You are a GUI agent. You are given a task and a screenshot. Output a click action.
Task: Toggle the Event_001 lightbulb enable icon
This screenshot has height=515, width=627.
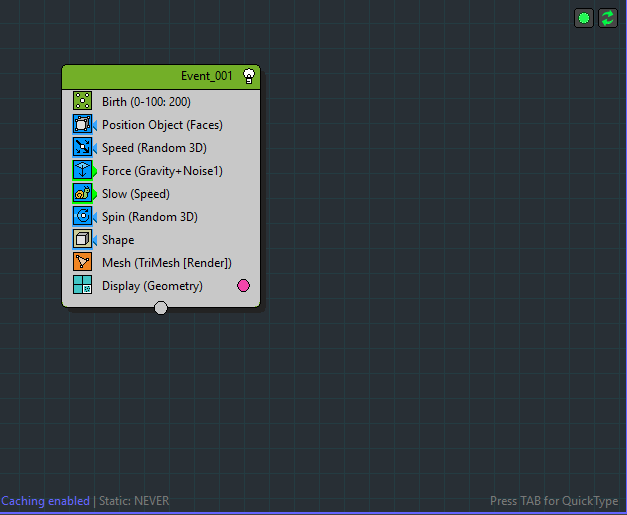point(249,76)
